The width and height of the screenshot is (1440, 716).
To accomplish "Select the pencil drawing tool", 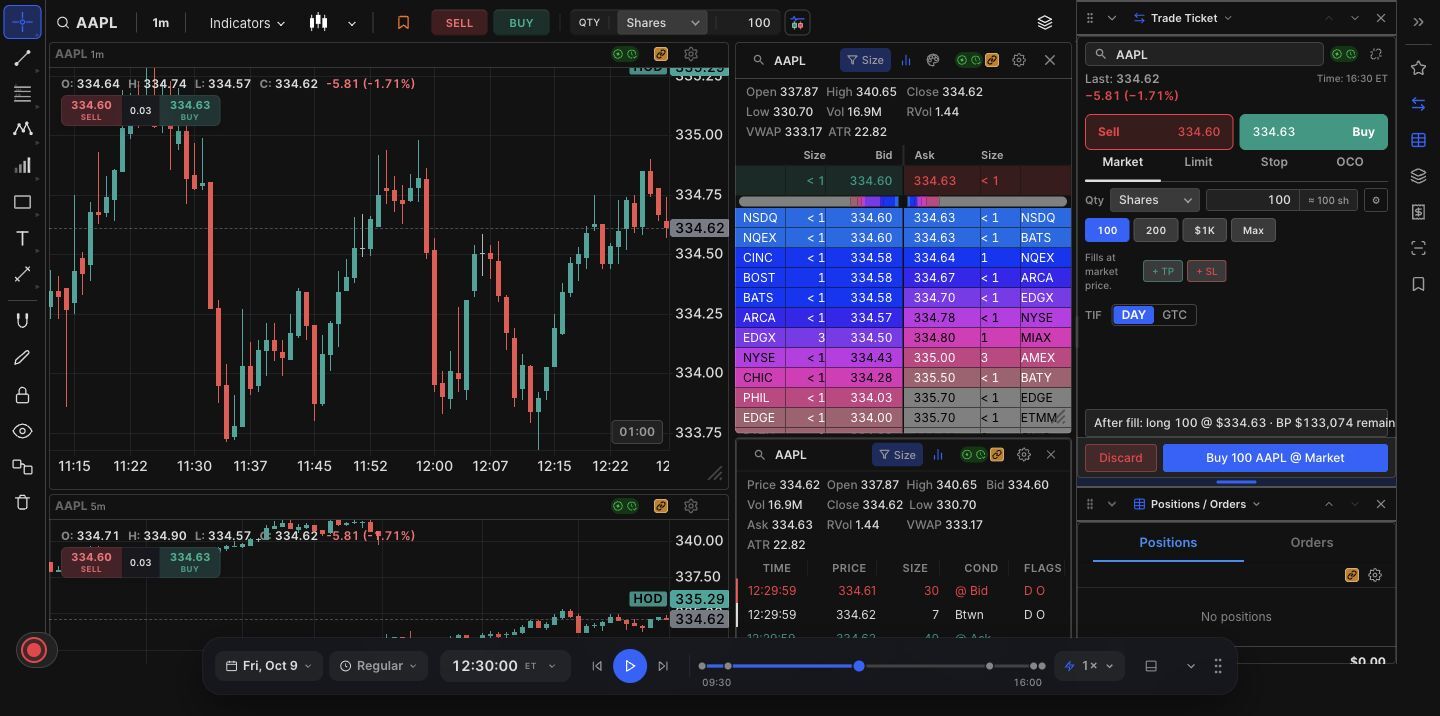I will [22, 358].
